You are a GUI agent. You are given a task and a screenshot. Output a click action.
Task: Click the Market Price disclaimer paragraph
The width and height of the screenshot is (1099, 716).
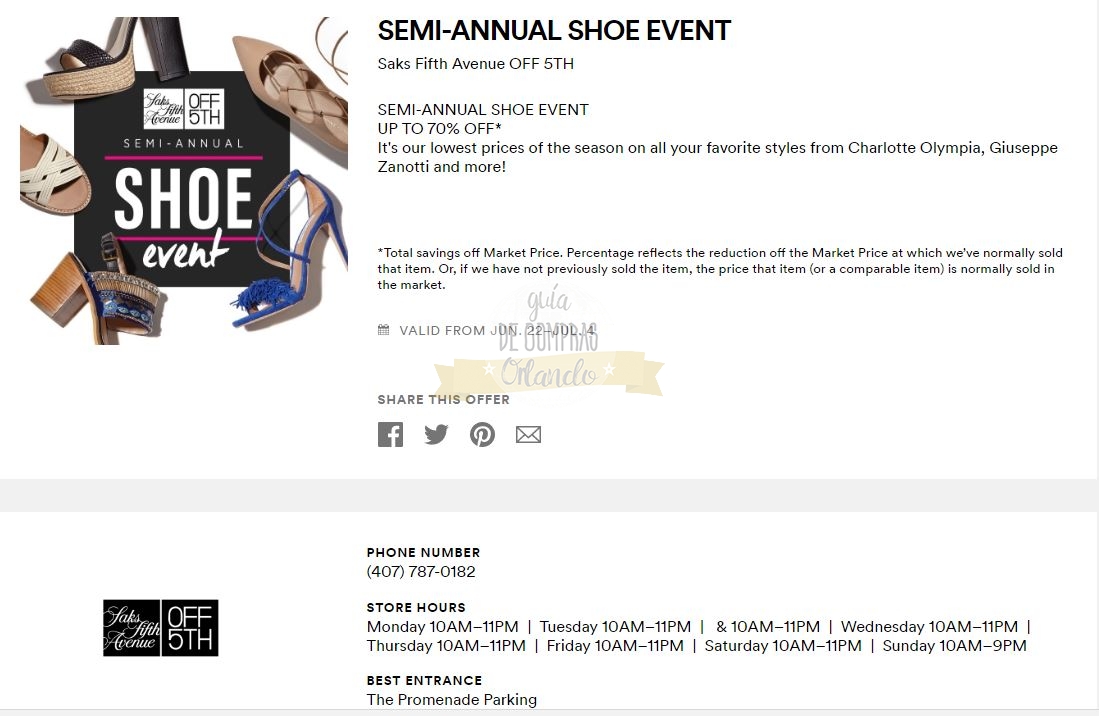click(x=719, y=268)
